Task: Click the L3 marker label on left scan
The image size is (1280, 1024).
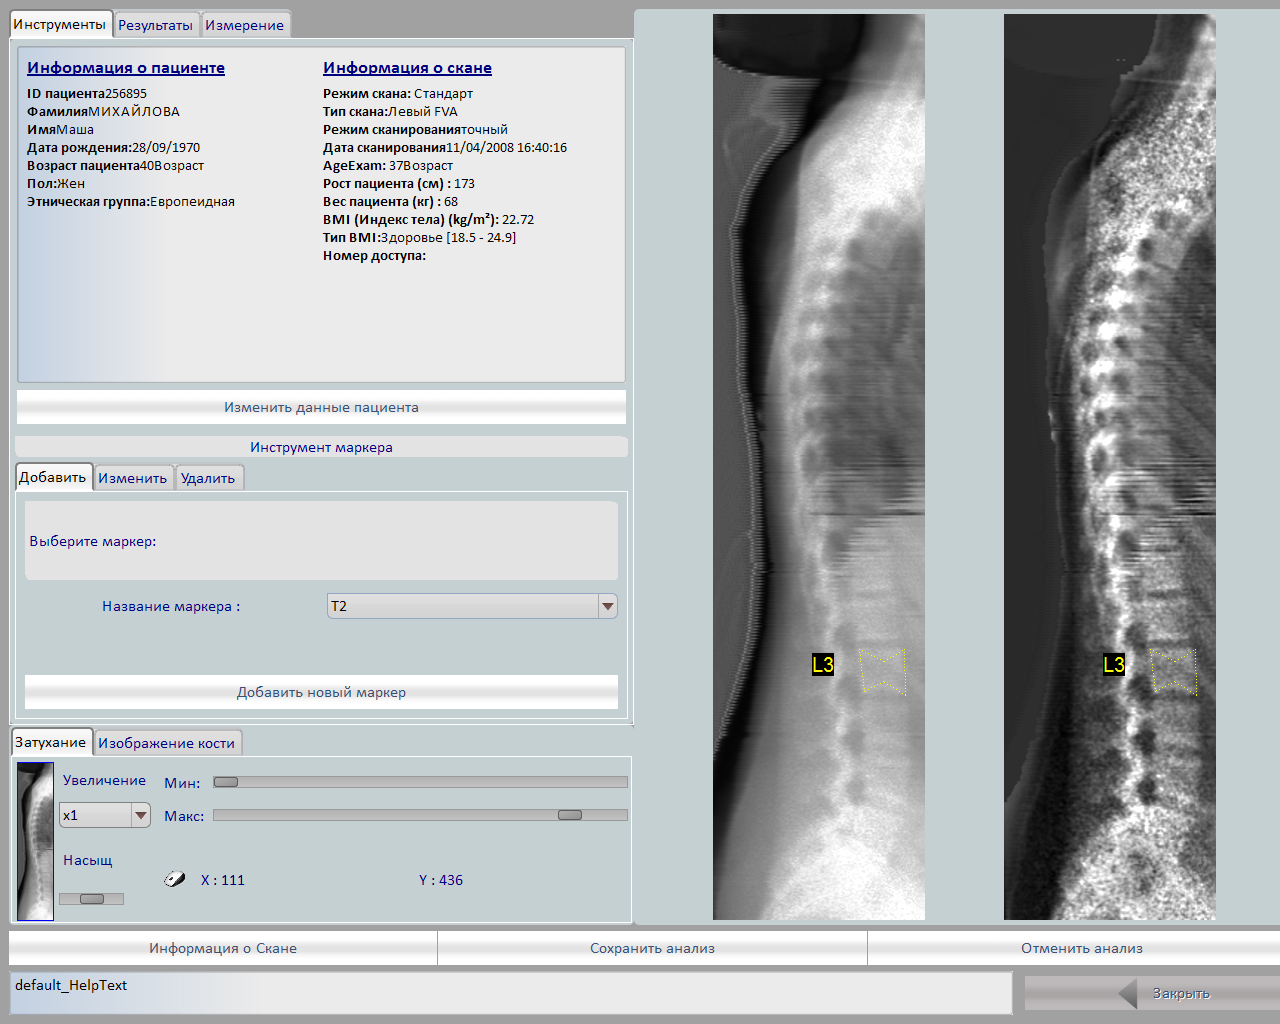Action: (x=823, y=665)
